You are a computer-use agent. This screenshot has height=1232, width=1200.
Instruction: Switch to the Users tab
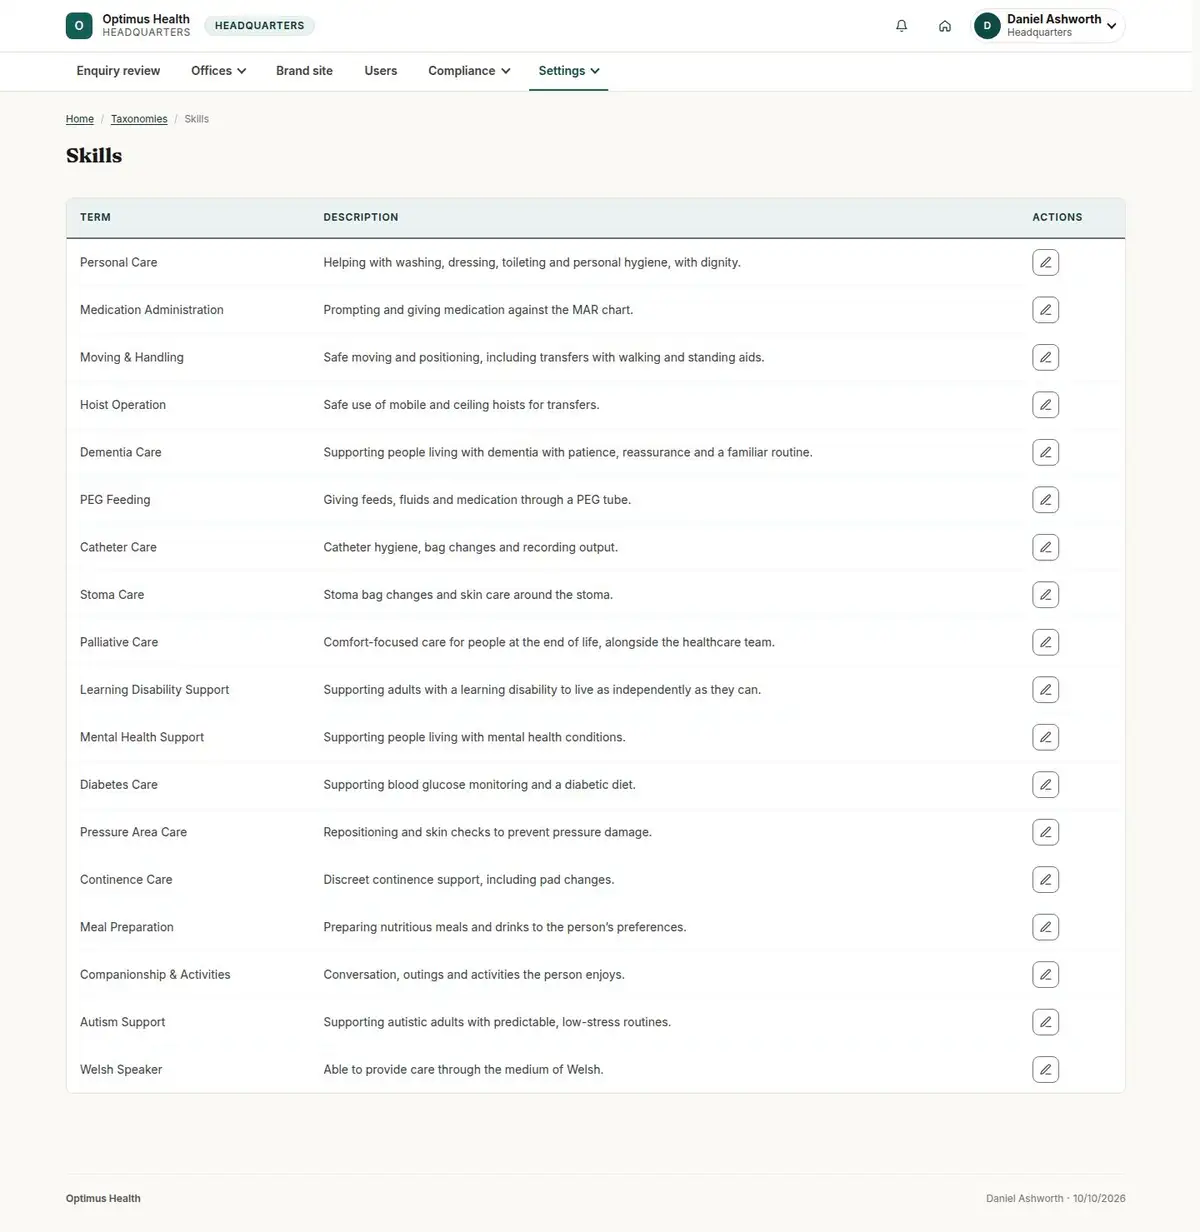[381, 71]
